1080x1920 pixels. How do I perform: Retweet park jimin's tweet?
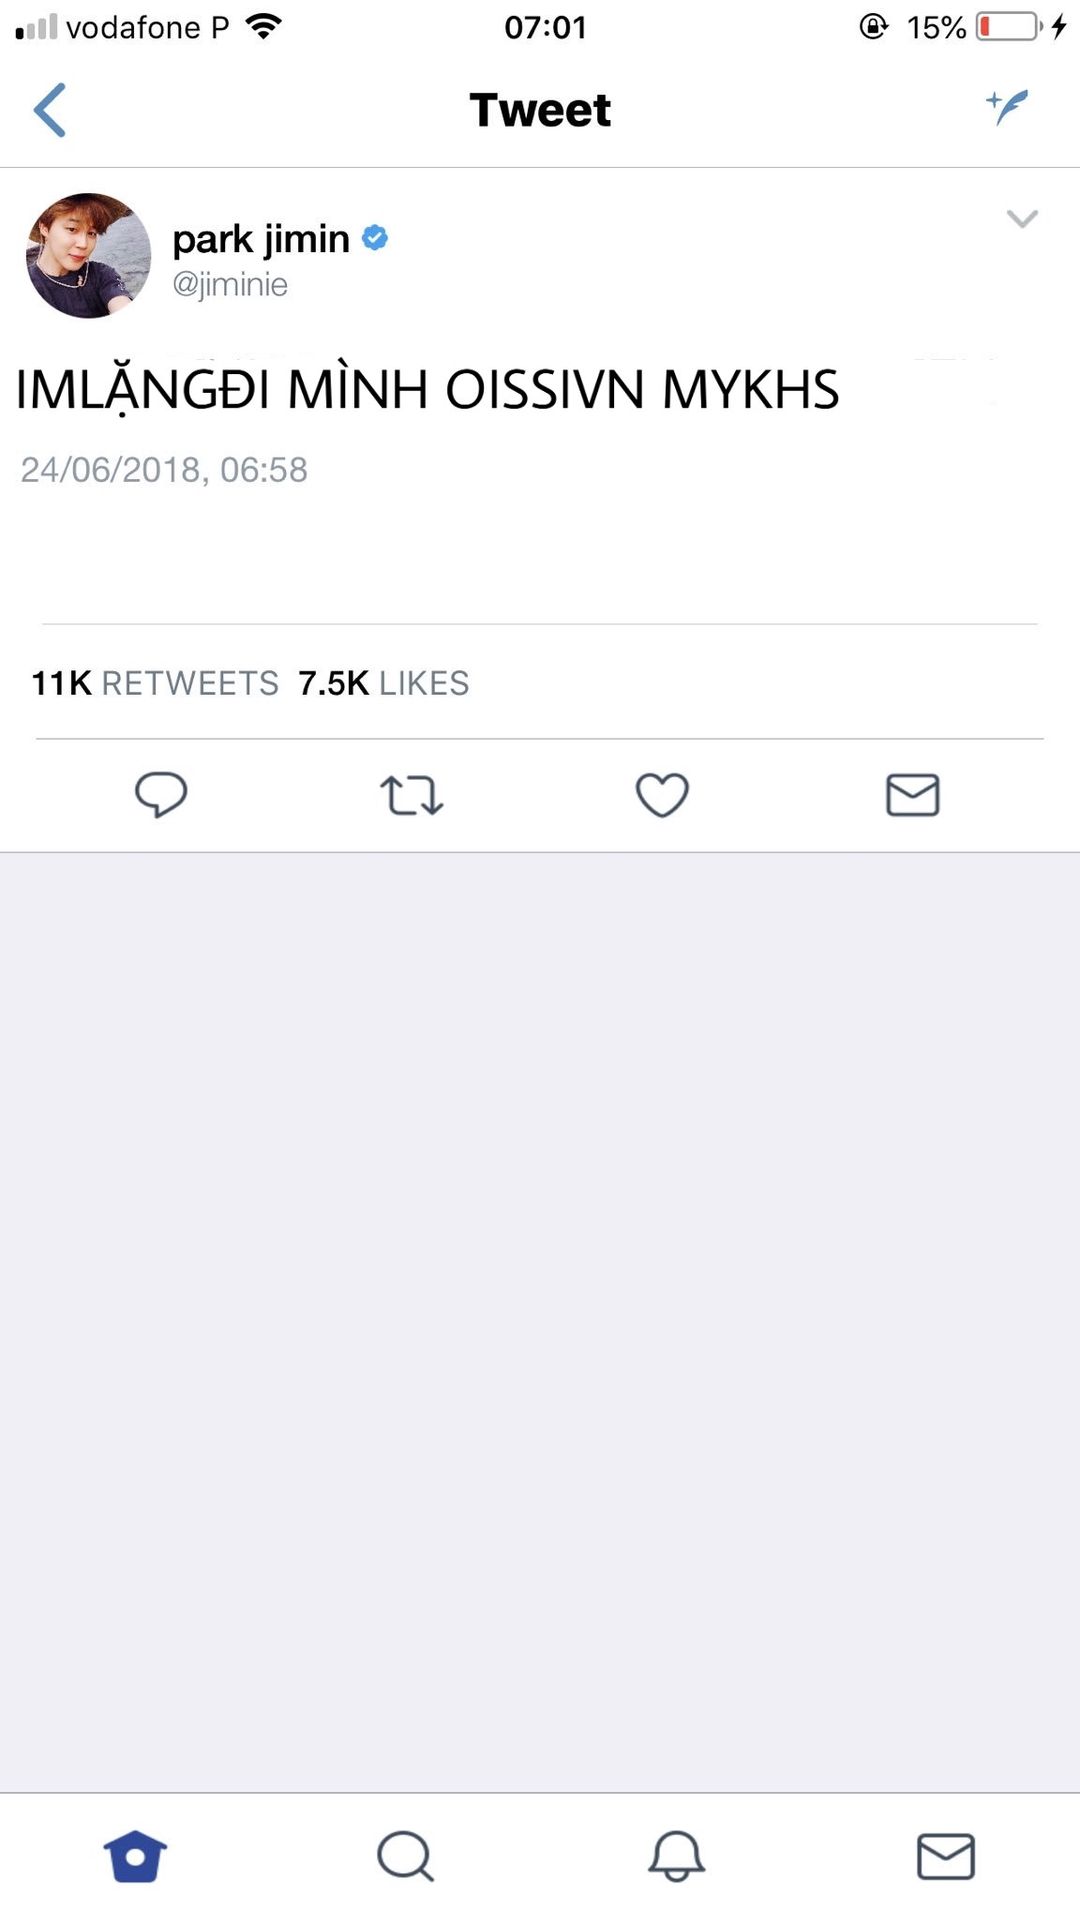[411, 796]
